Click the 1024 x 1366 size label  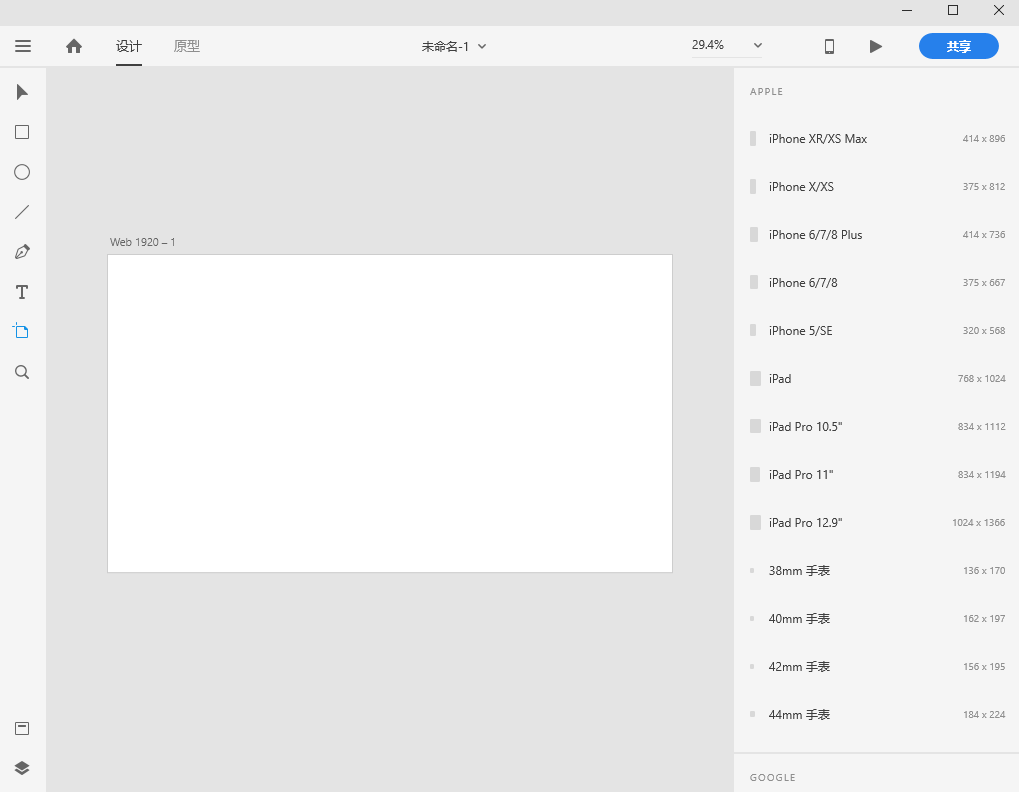(x=979, y=523)
